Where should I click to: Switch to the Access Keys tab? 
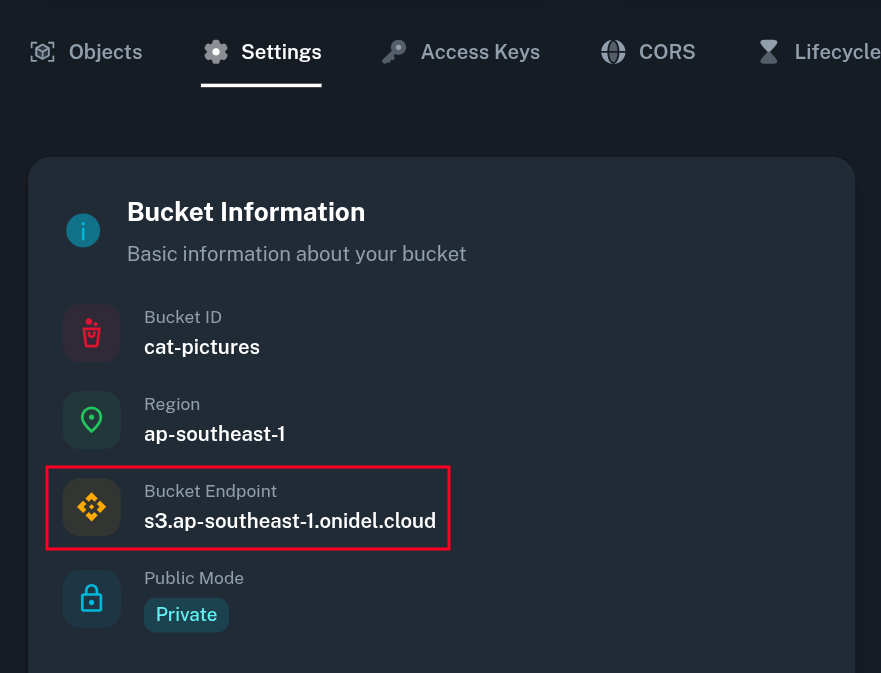(x=480, y=52)
